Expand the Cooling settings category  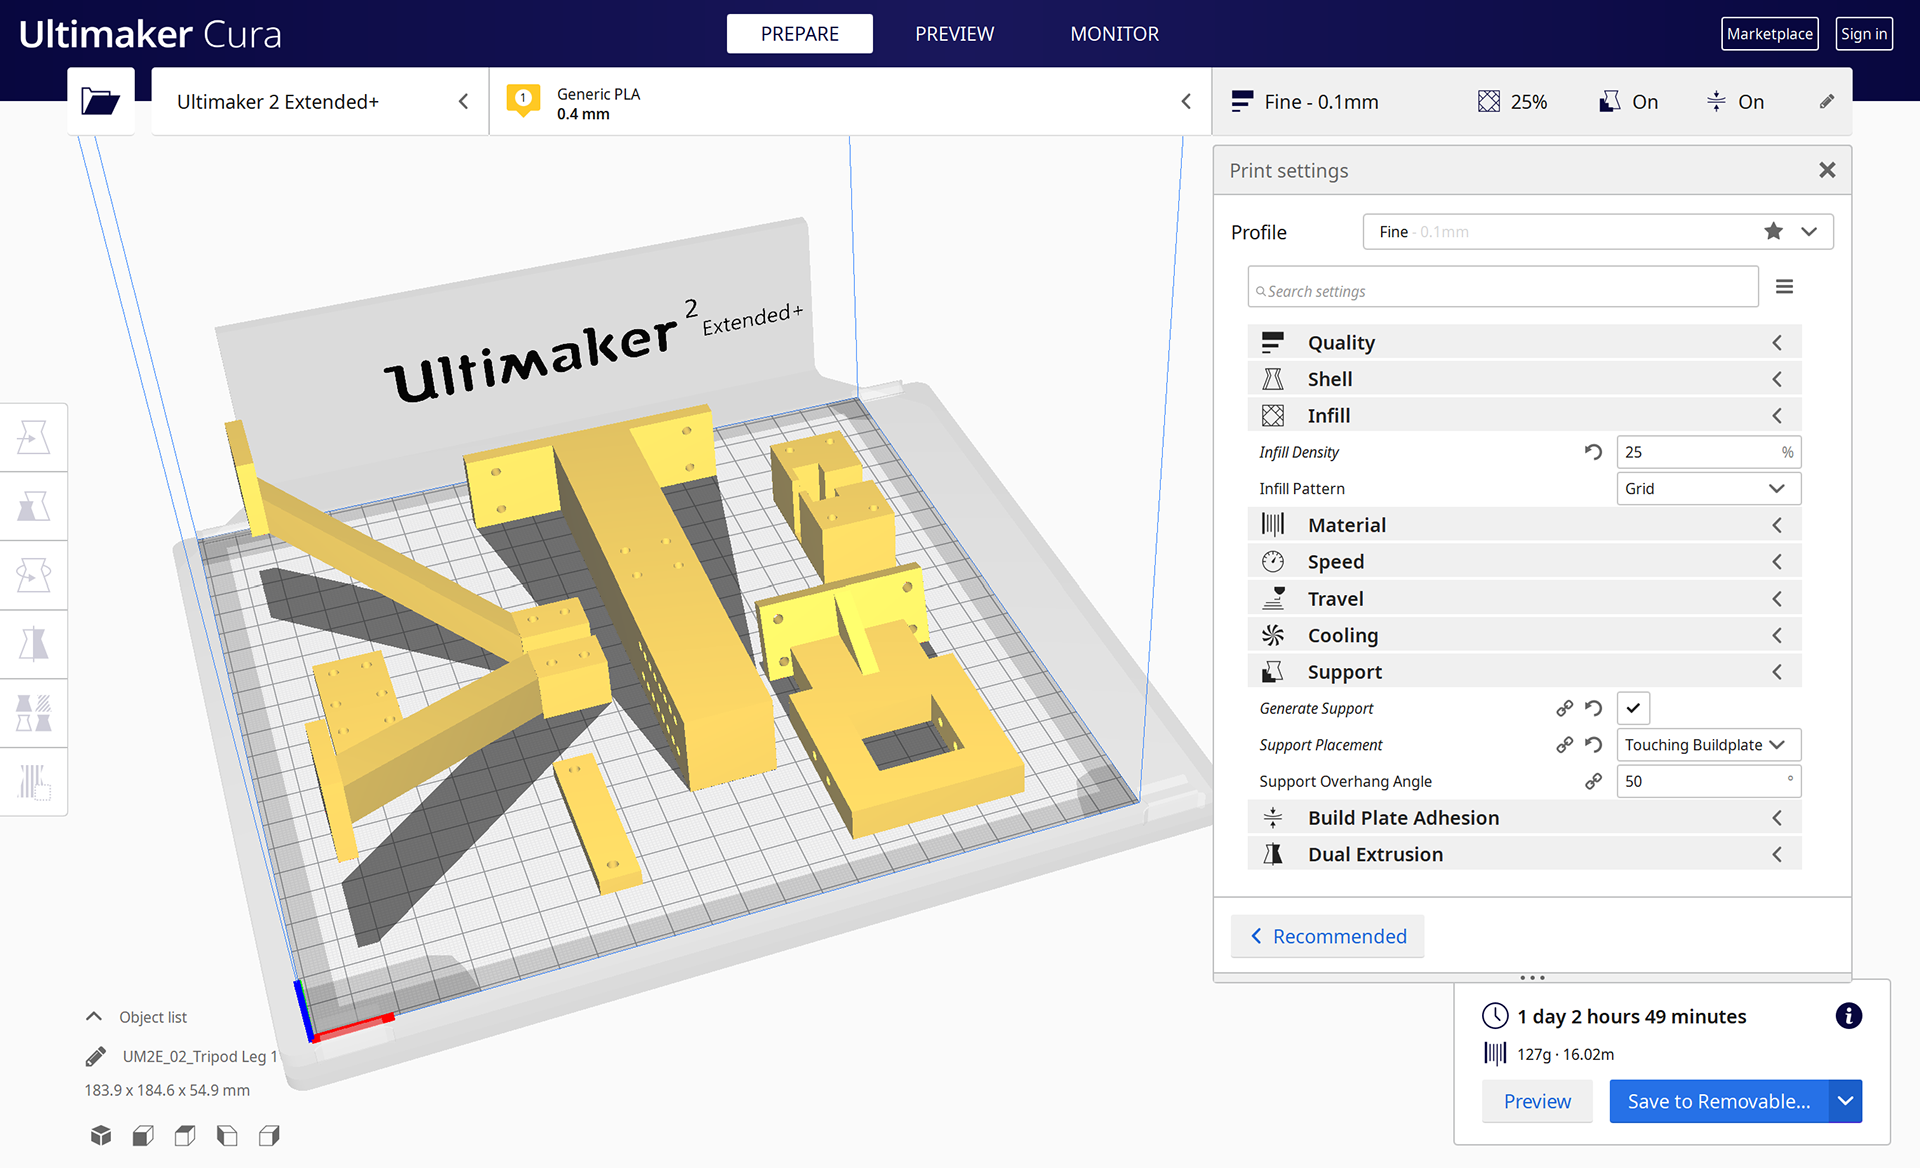(1524, 635)
